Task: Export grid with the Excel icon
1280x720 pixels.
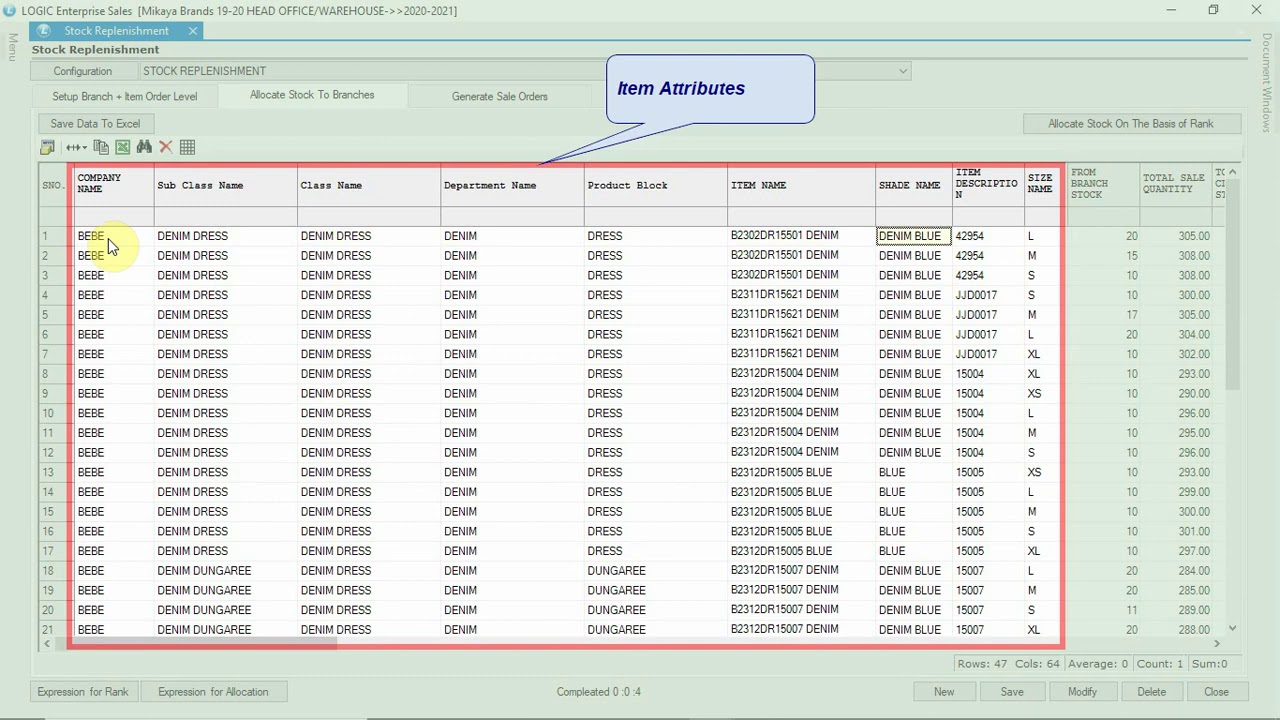Action: [x=122, y=147]
